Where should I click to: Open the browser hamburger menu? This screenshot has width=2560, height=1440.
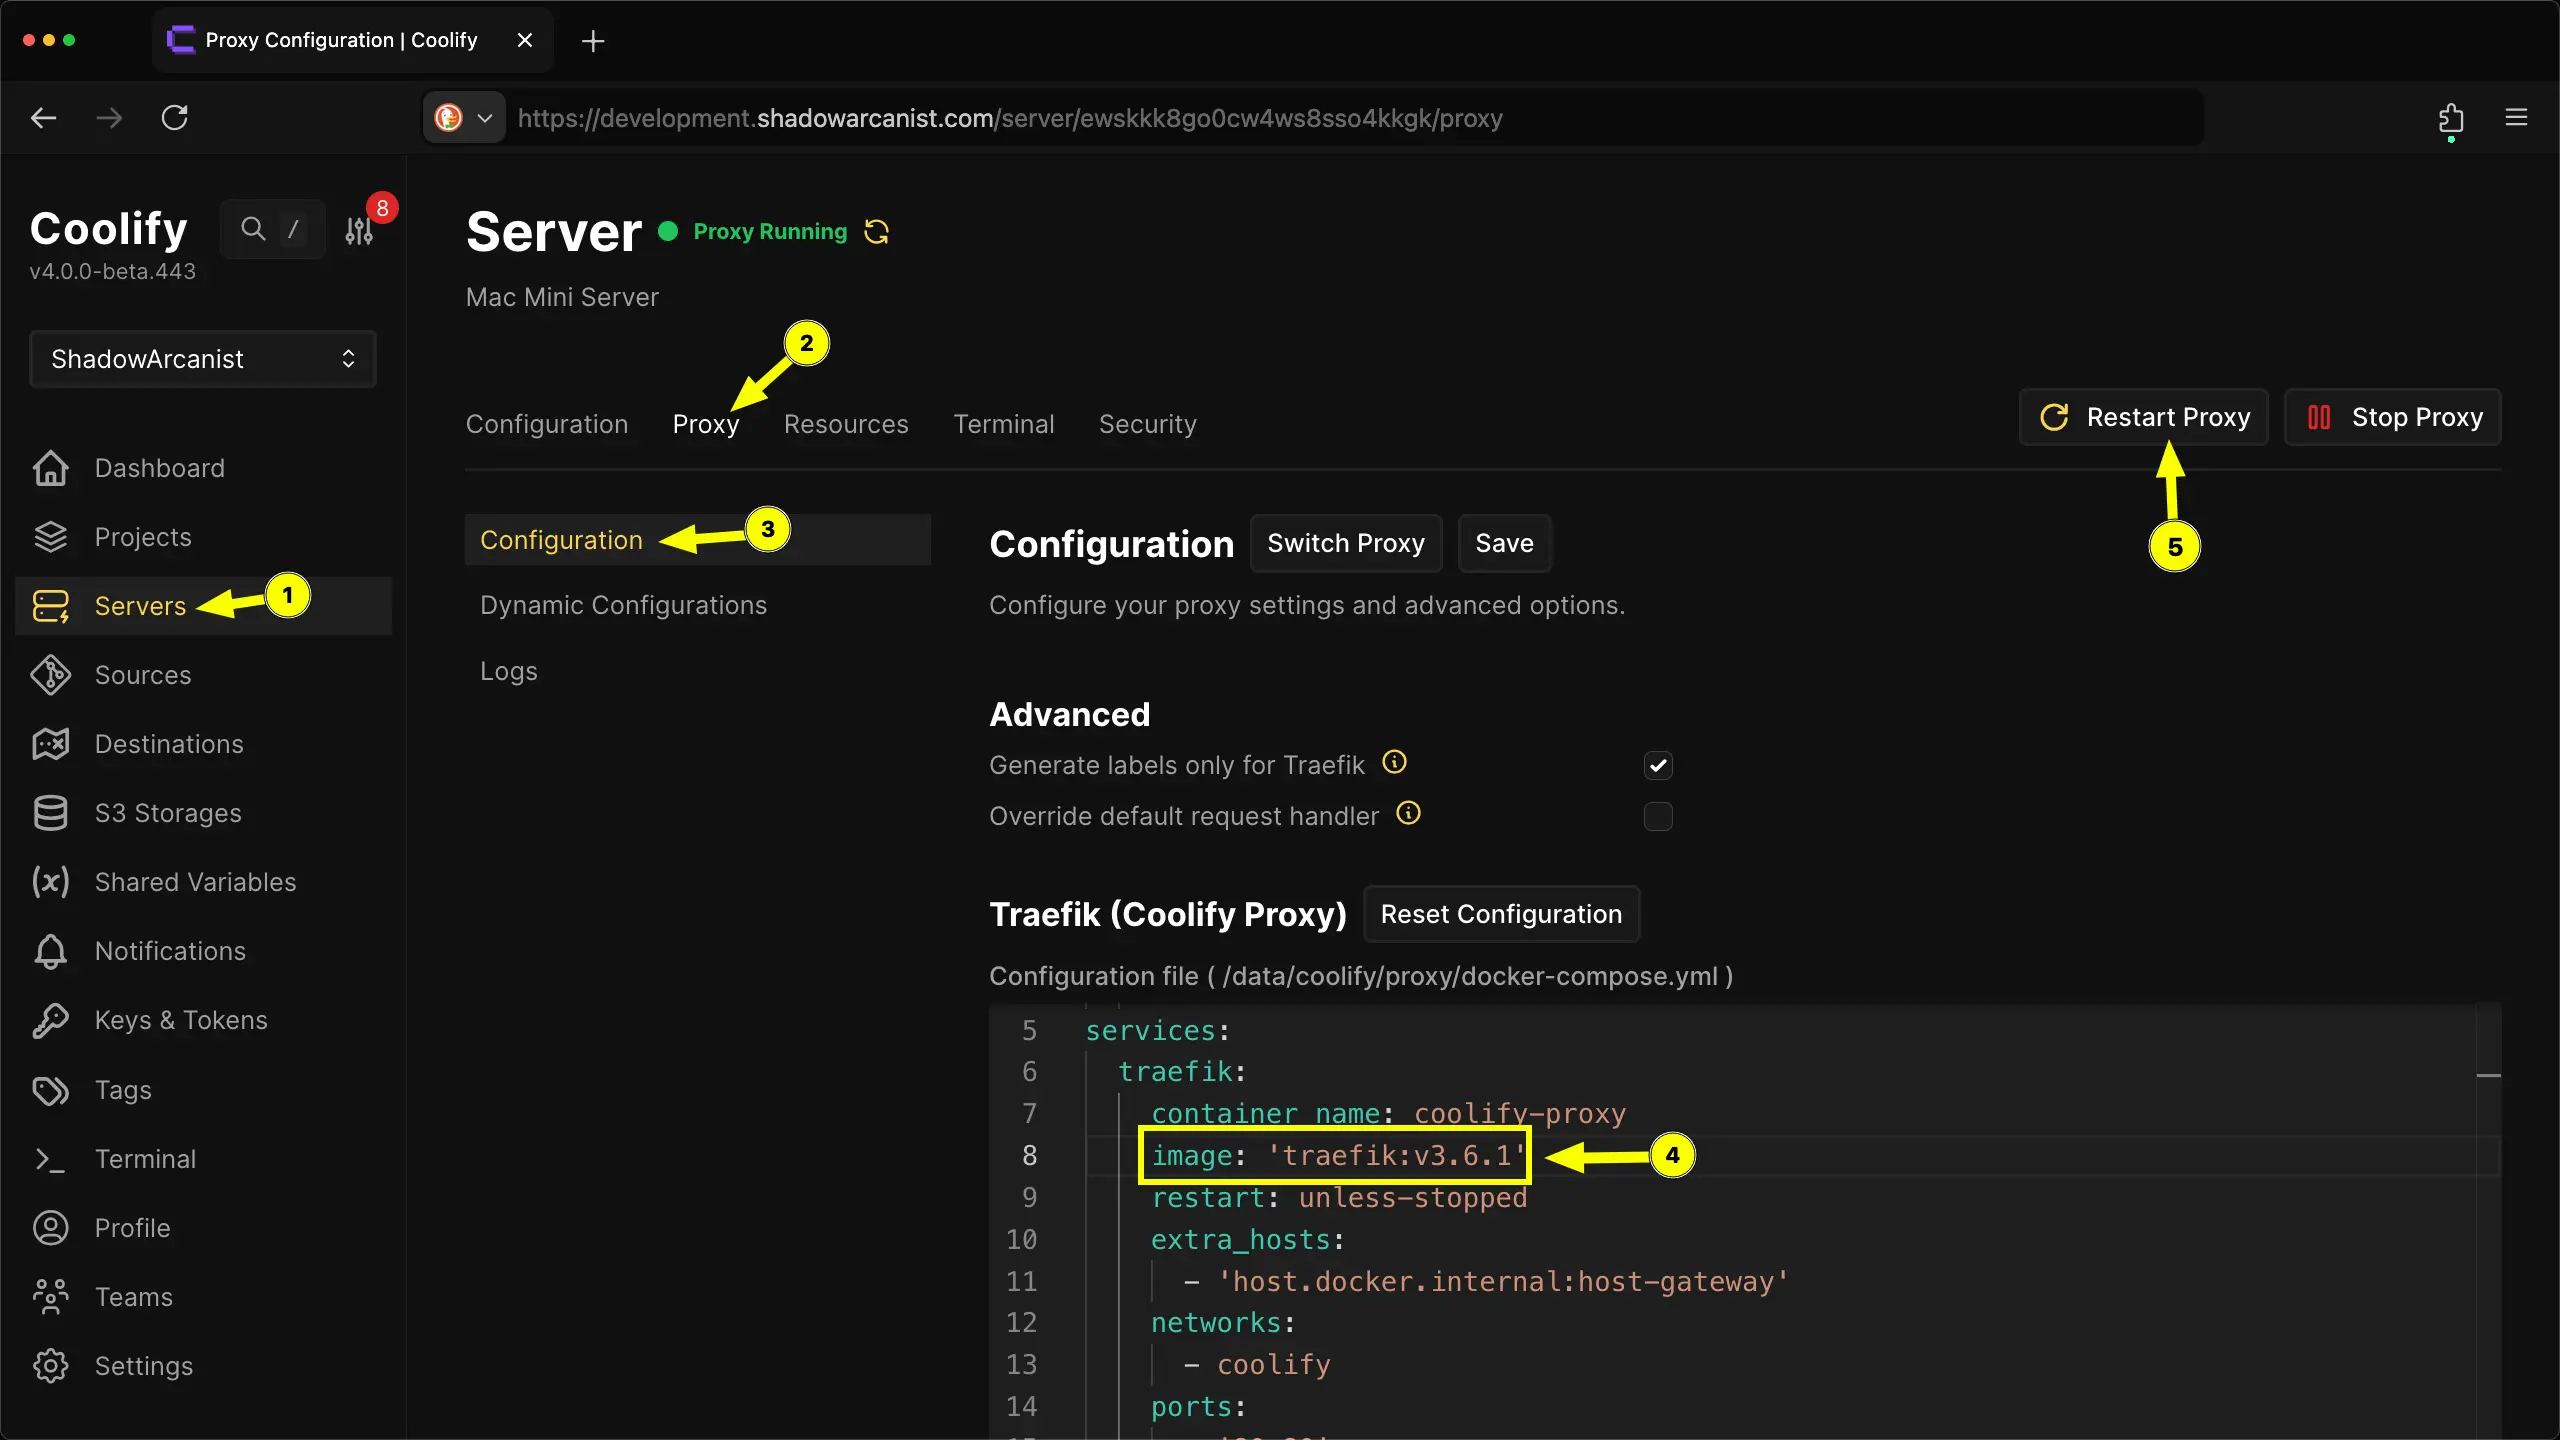coord(2518,117)
